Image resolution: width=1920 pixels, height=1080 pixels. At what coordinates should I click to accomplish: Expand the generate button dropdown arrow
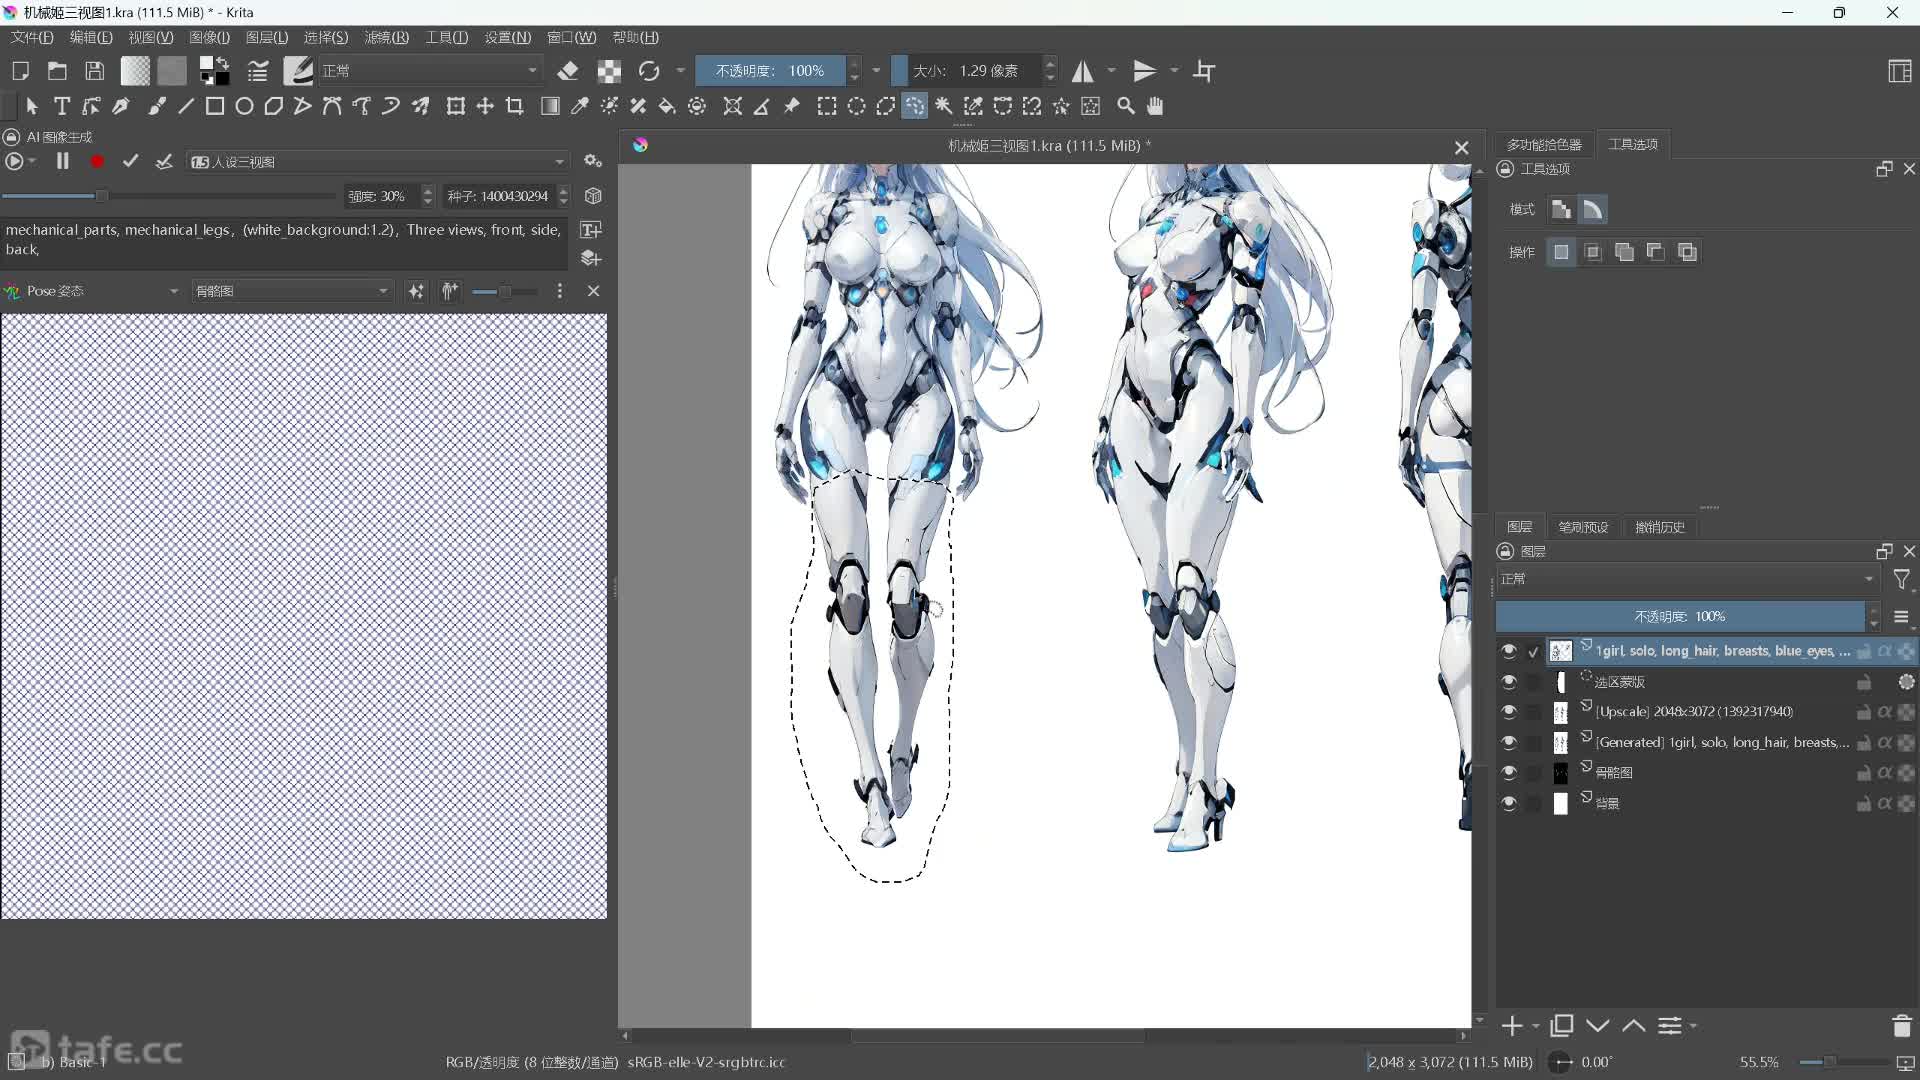[33, 161]
